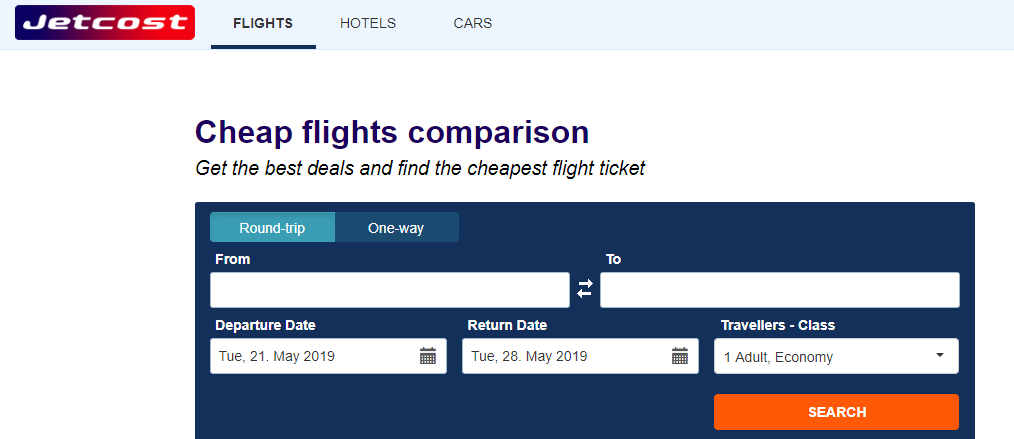Switch to One-way trip
This screenshot has height=439, width=1014.
click(x=396, y=228)
